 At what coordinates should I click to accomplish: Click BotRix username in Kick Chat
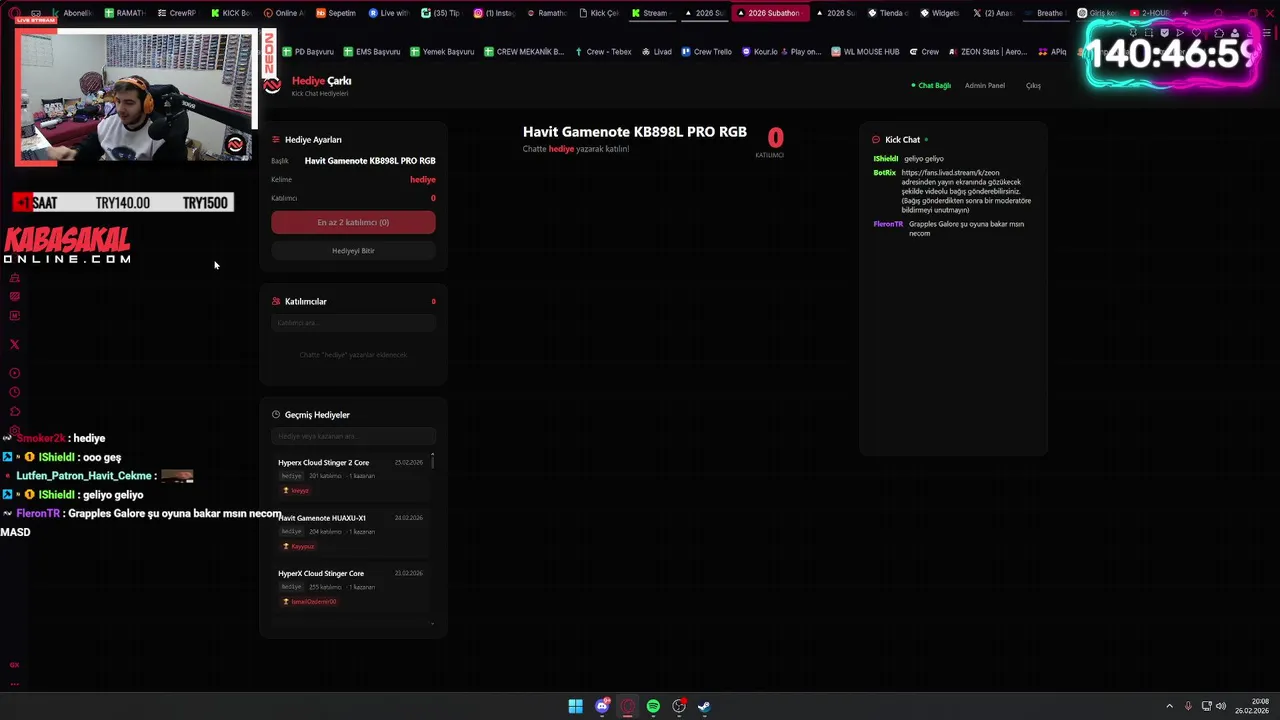tap(884, 173)
